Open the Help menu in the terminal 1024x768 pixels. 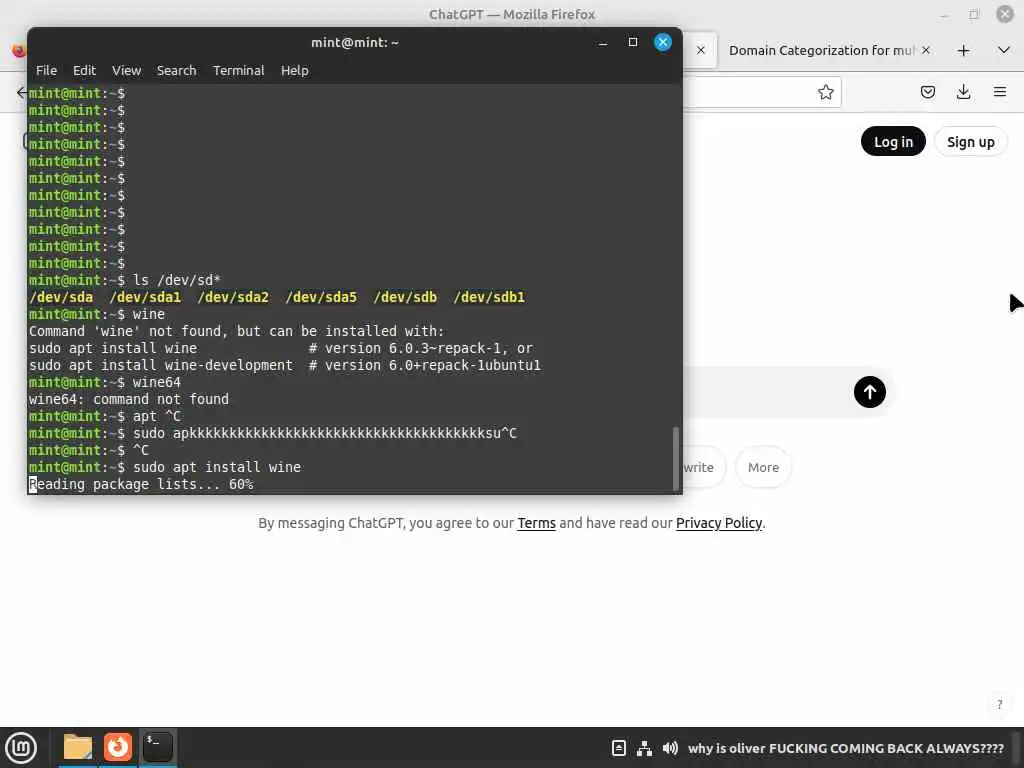click(295, 71)
